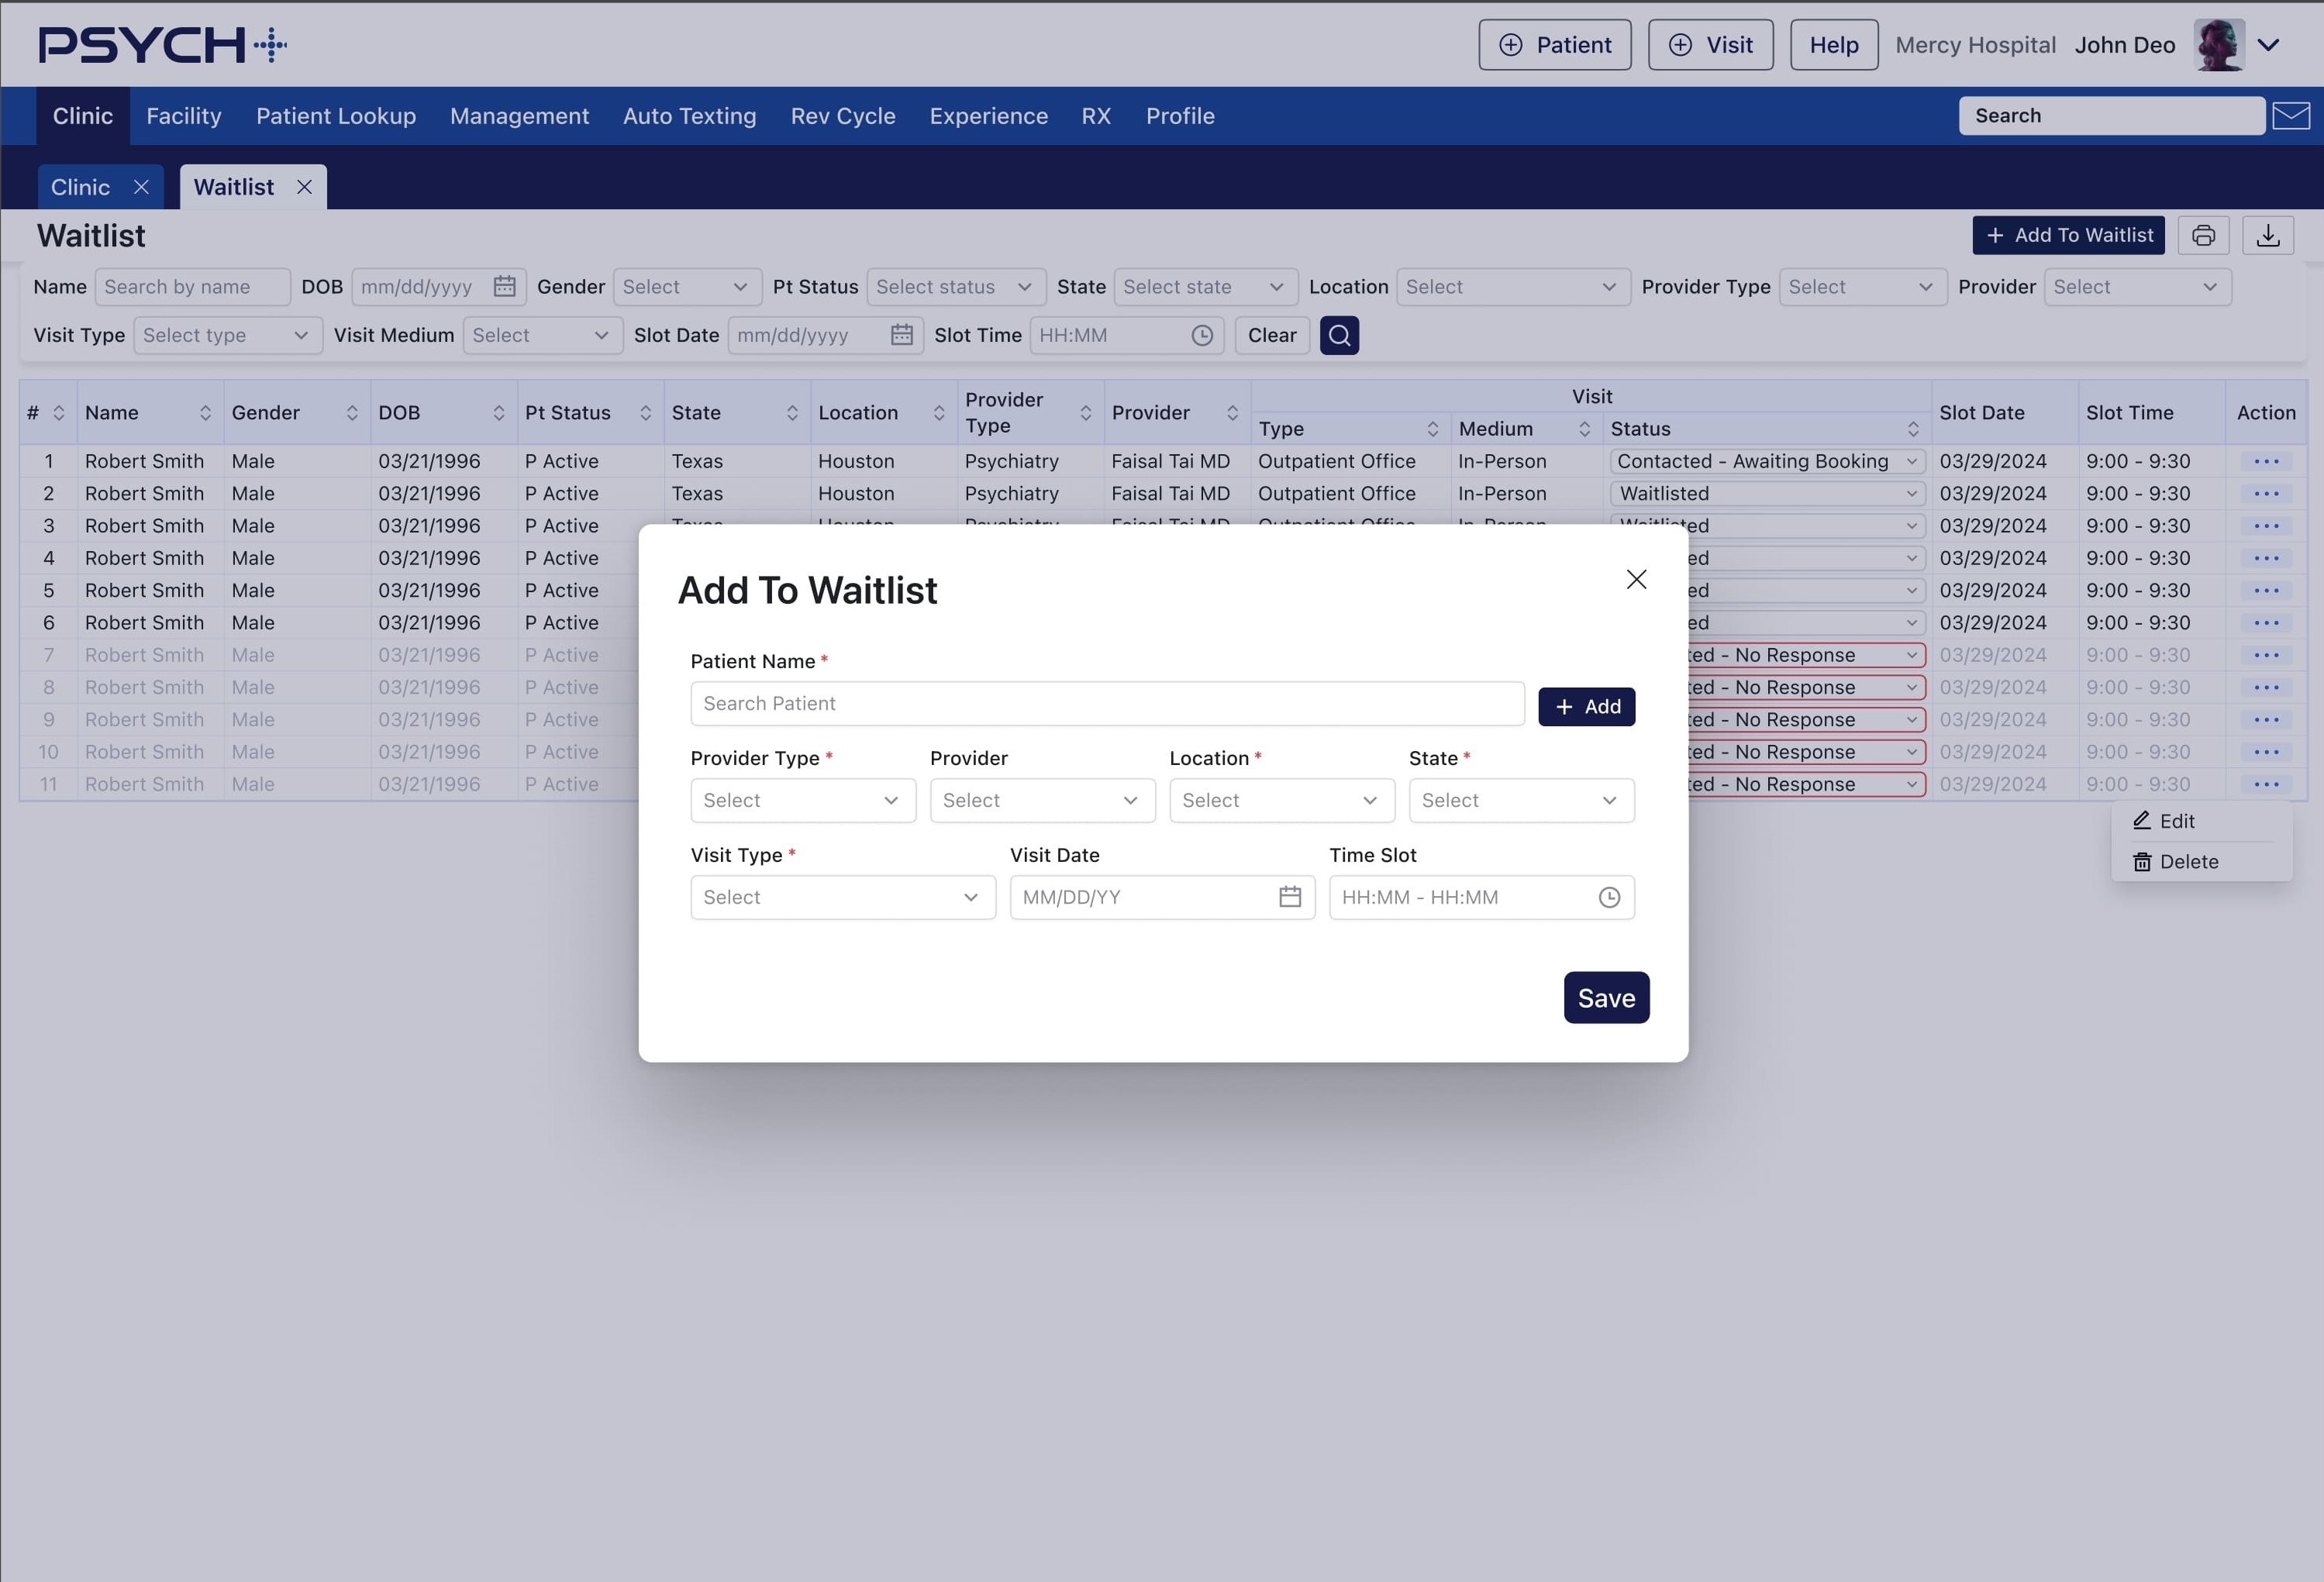The image size is (2324, 1582).
Task: Expand Provider Type dropdown in dialog
Action: click(x=802, y=800)
